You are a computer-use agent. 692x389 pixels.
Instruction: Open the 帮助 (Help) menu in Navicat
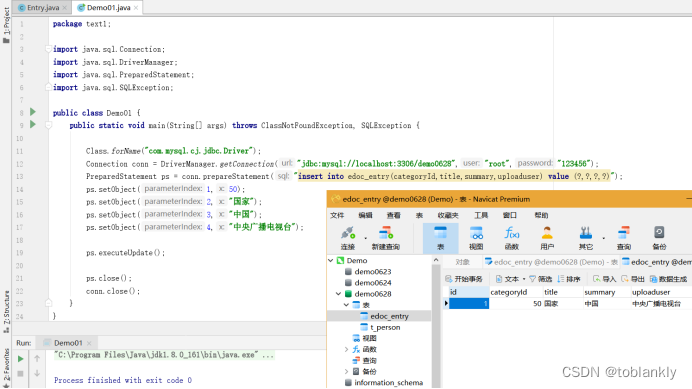[541, 215]
